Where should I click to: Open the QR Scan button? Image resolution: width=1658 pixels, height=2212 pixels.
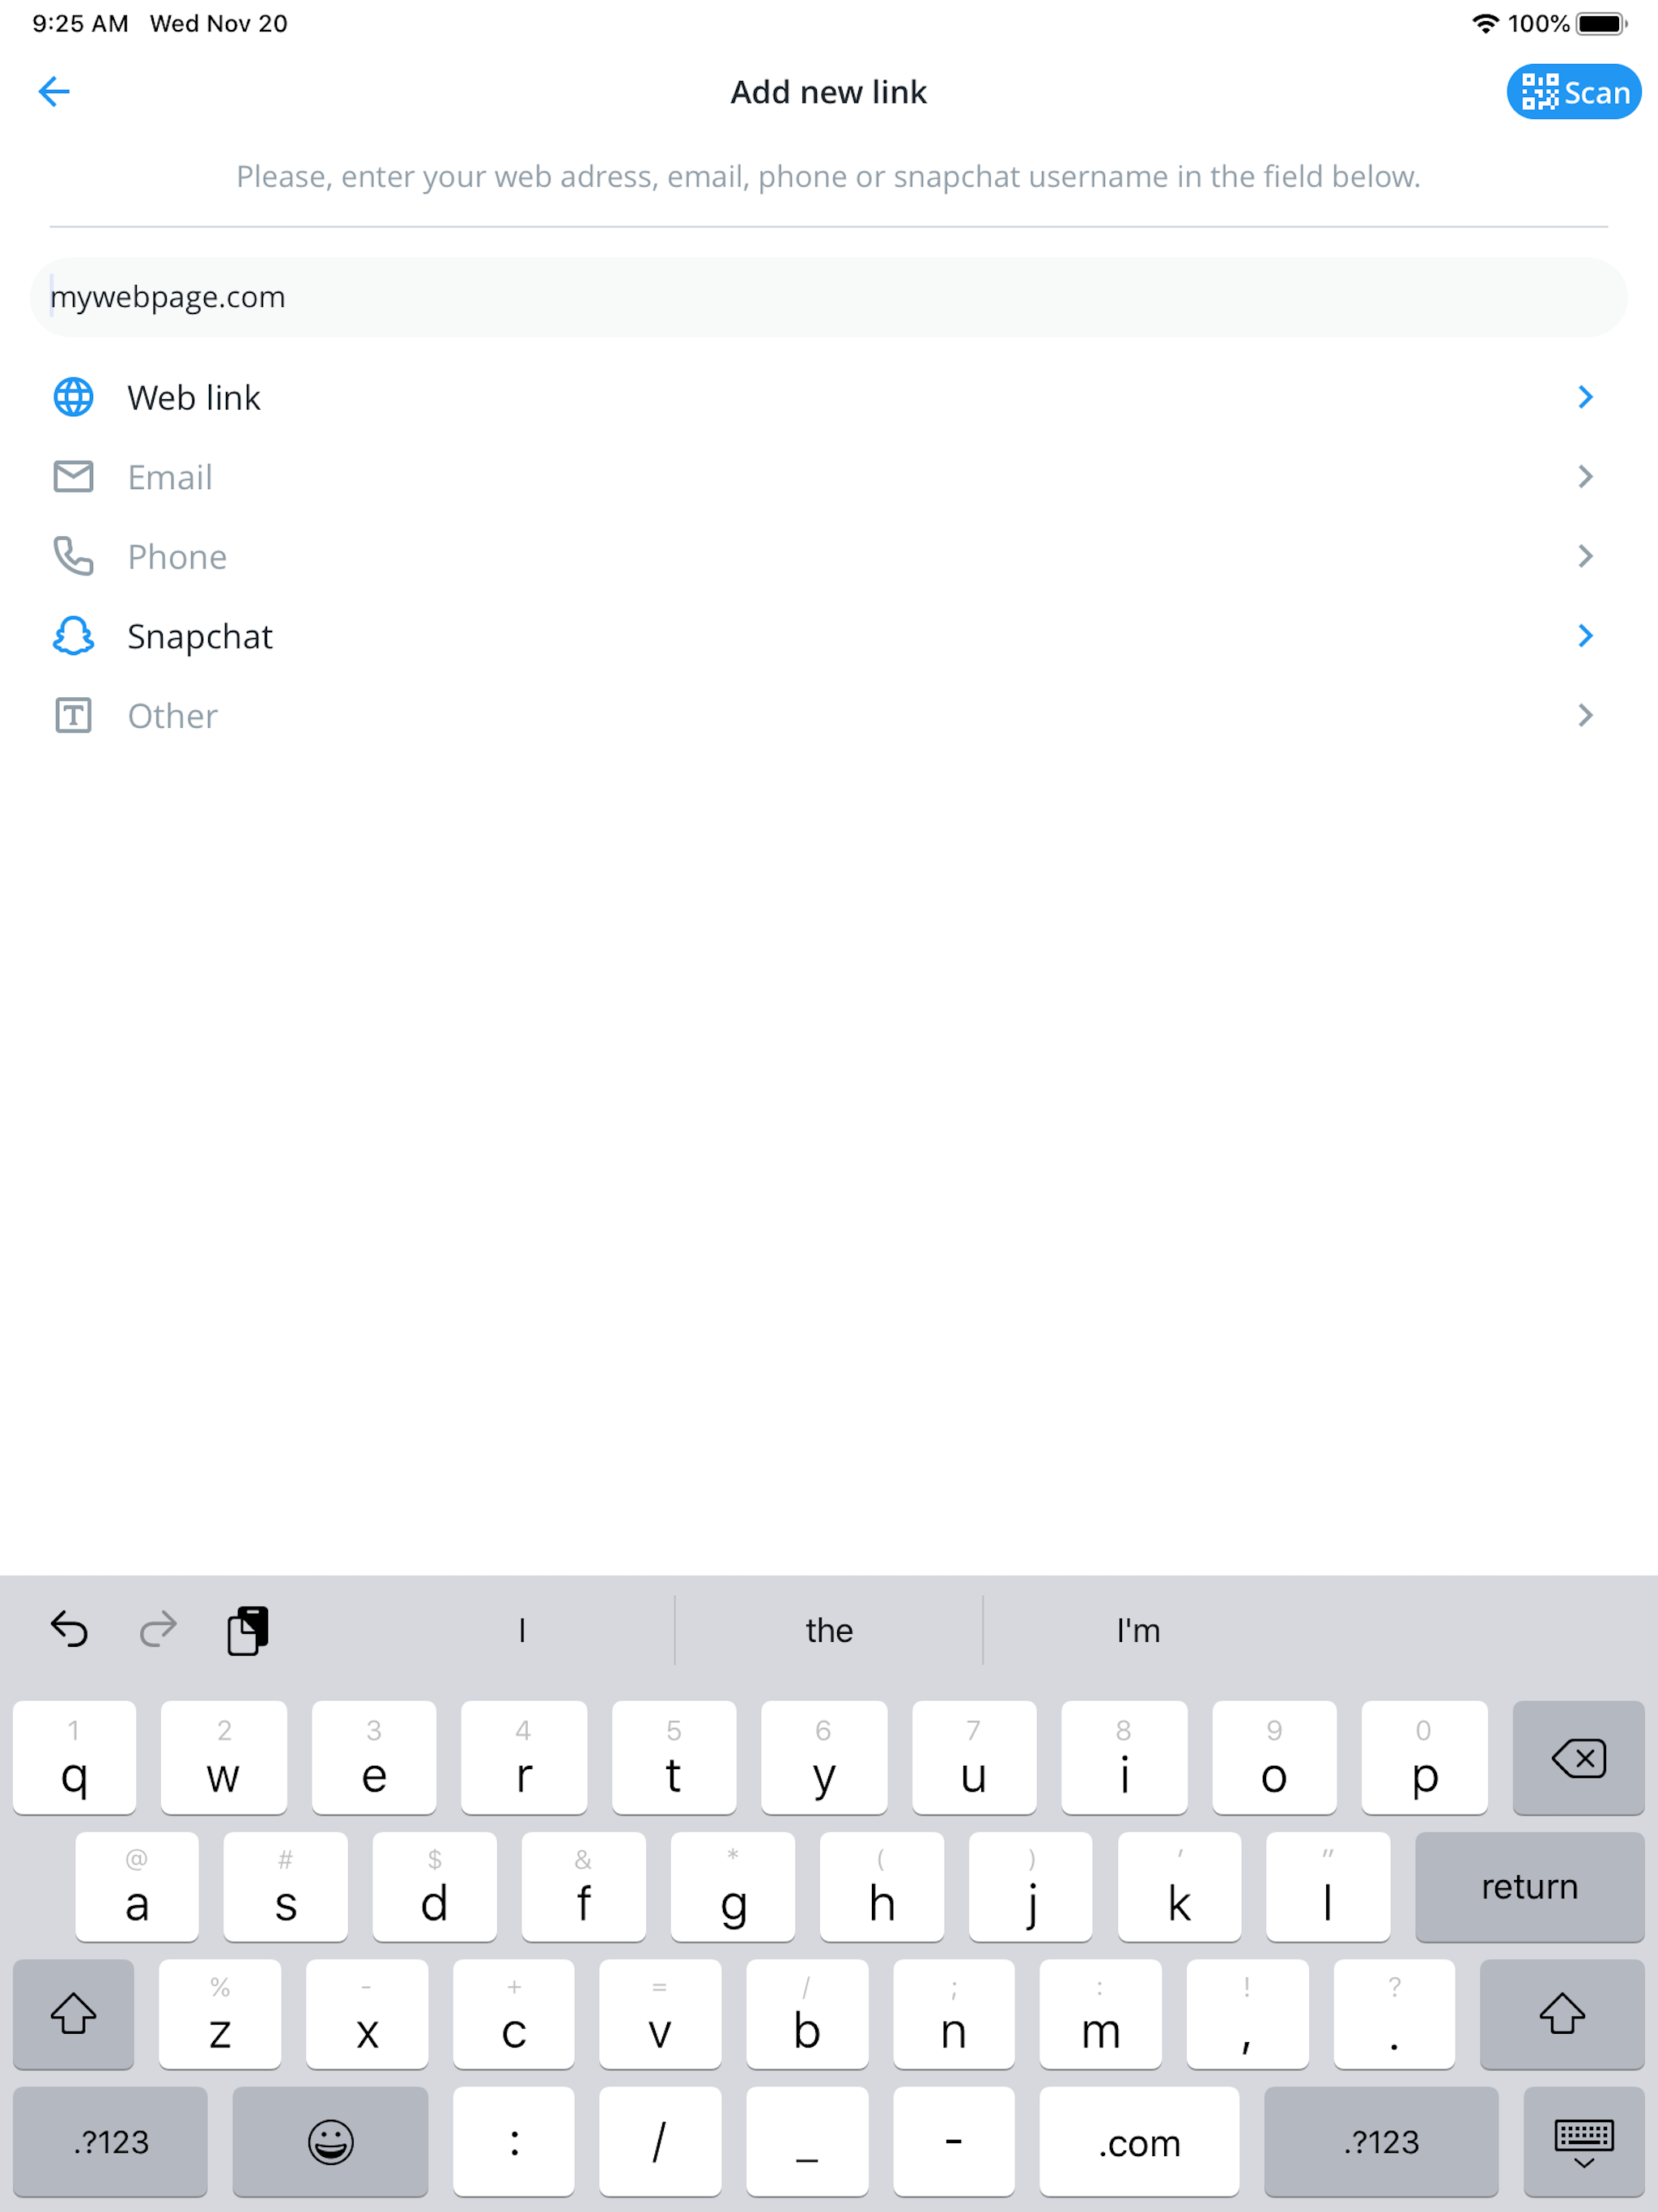tap(1573, 92)
